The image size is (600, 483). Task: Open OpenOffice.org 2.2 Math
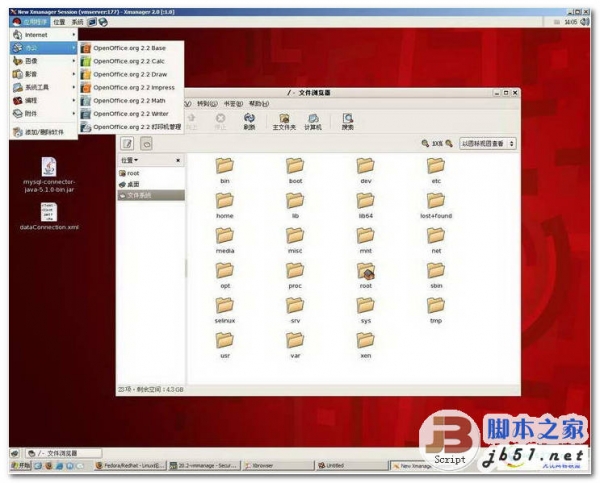click(131, 101)
